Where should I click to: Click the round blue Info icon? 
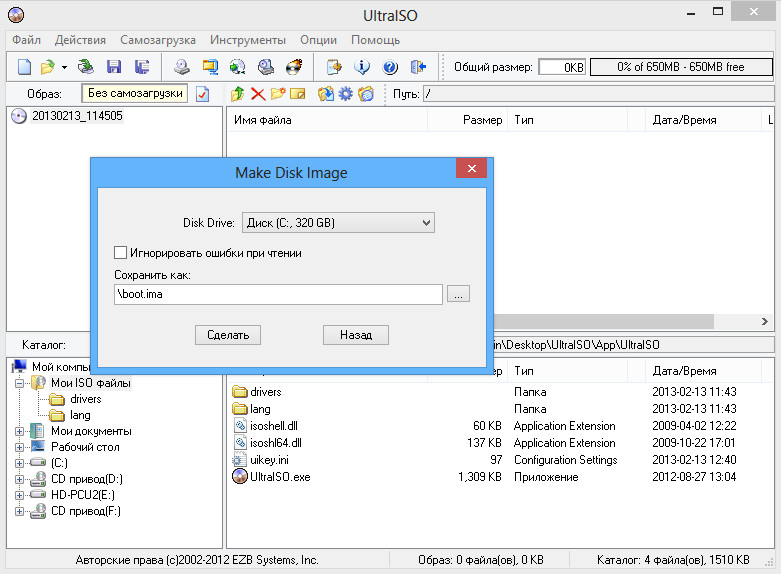tap(363, 67)
